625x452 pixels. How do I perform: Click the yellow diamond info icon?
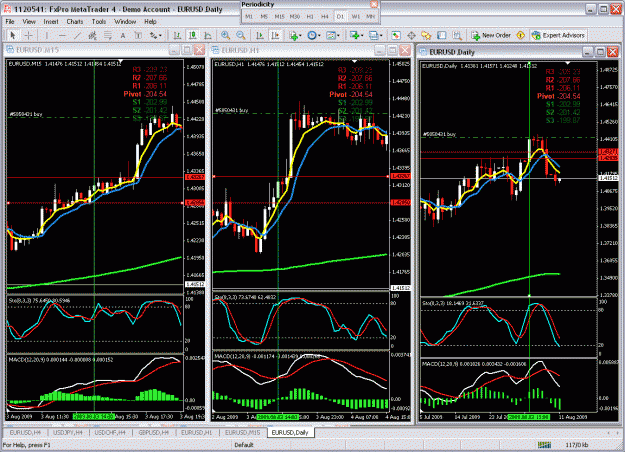[x=521, y=35]
